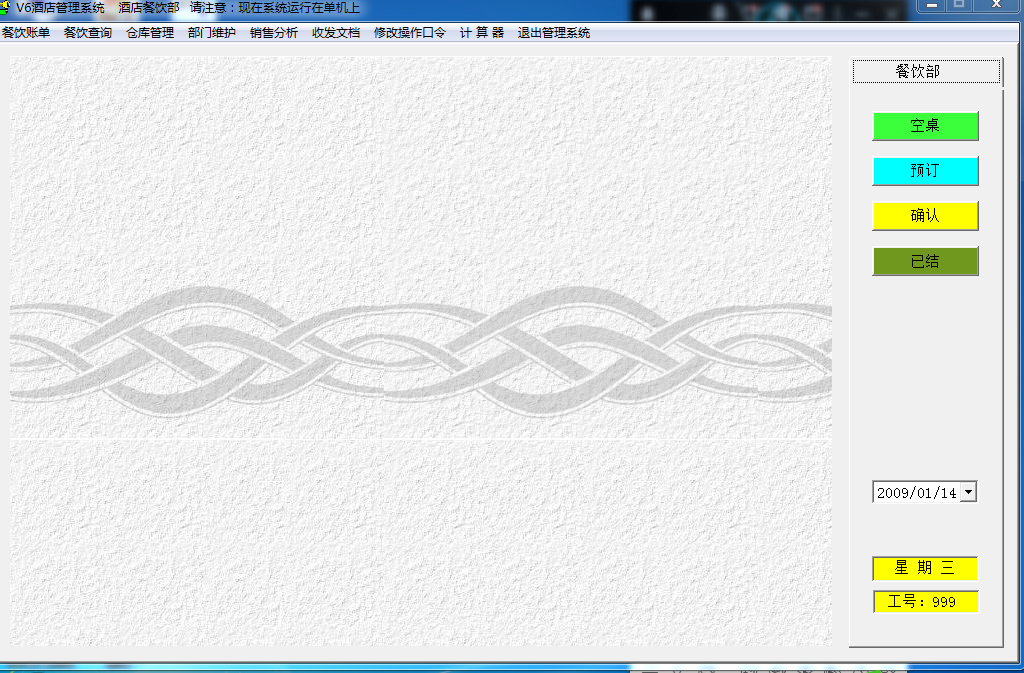The height and width of the screenshot is (673, 1024).
Task: Open 修改操作口令 to change the password
Action: [410, 32]
